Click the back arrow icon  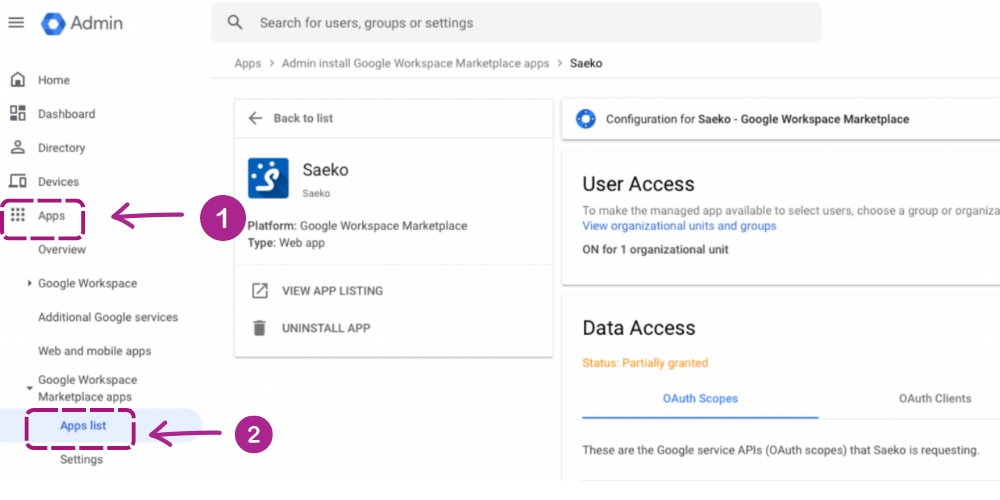pyautogui.click(x=255, y=118)
